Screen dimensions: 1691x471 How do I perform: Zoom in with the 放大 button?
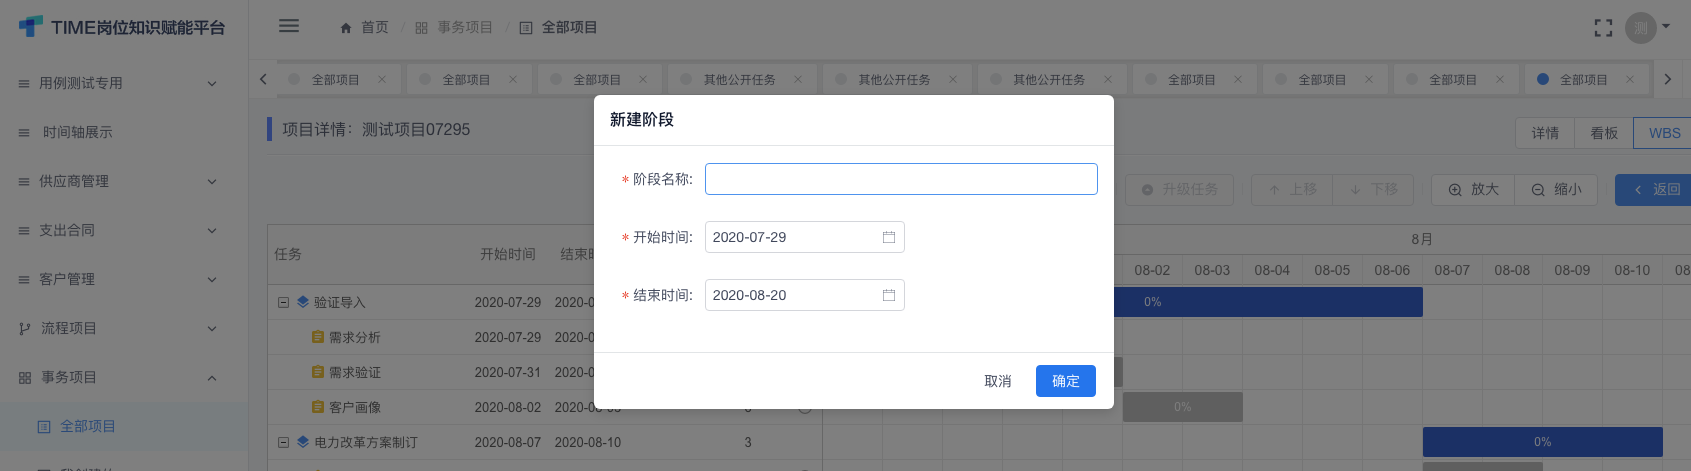click(1473, 189)
